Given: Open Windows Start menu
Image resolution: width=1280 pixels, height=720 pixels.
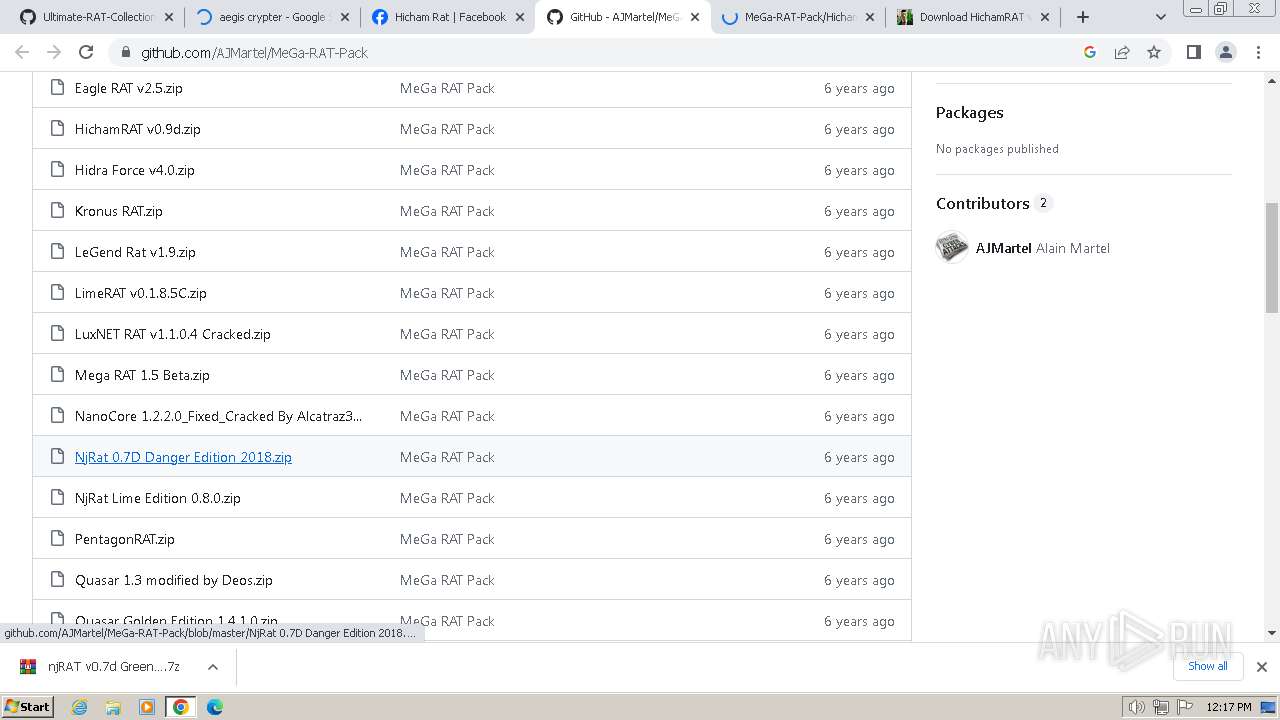Looking at the screenshot, I should pyautogui.click(x=27, y=707).
